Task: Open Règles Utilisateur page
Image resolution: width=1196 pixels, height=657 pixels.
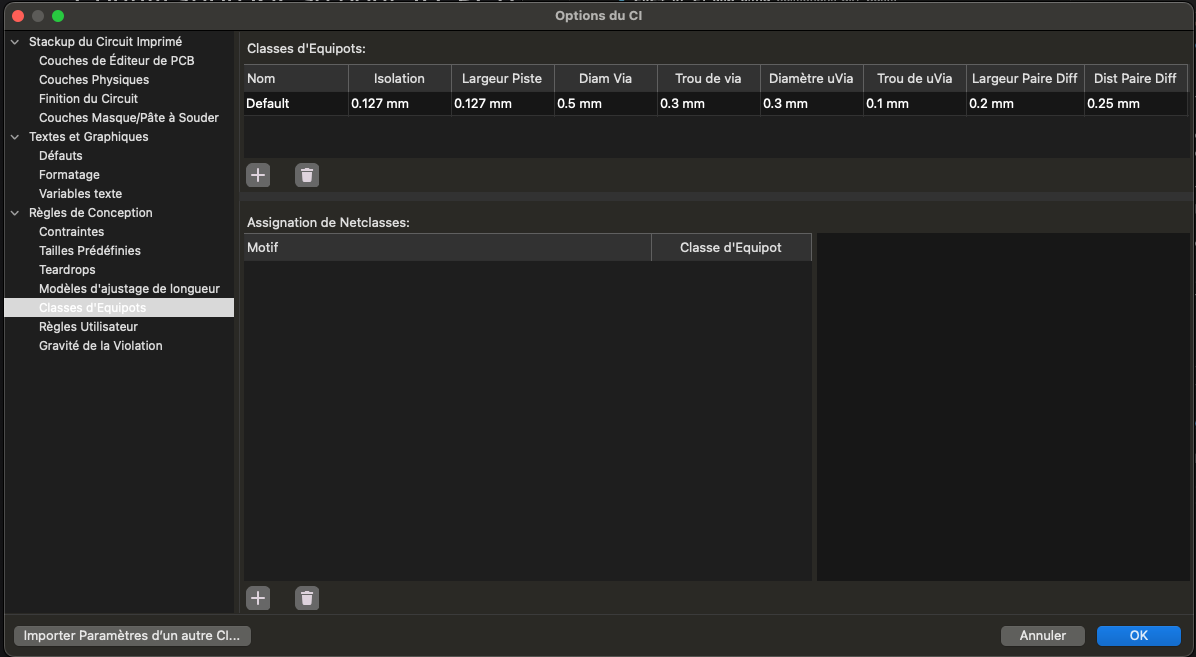Action: coord(88,327)
